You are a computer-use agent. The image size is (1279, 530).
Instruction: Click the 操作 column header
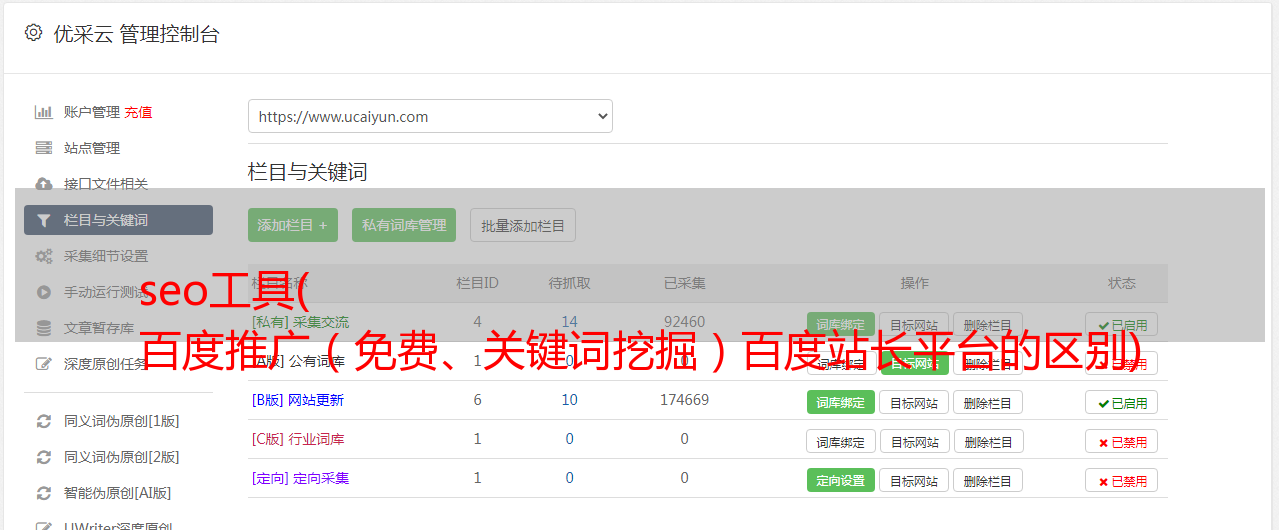[914, 283]
